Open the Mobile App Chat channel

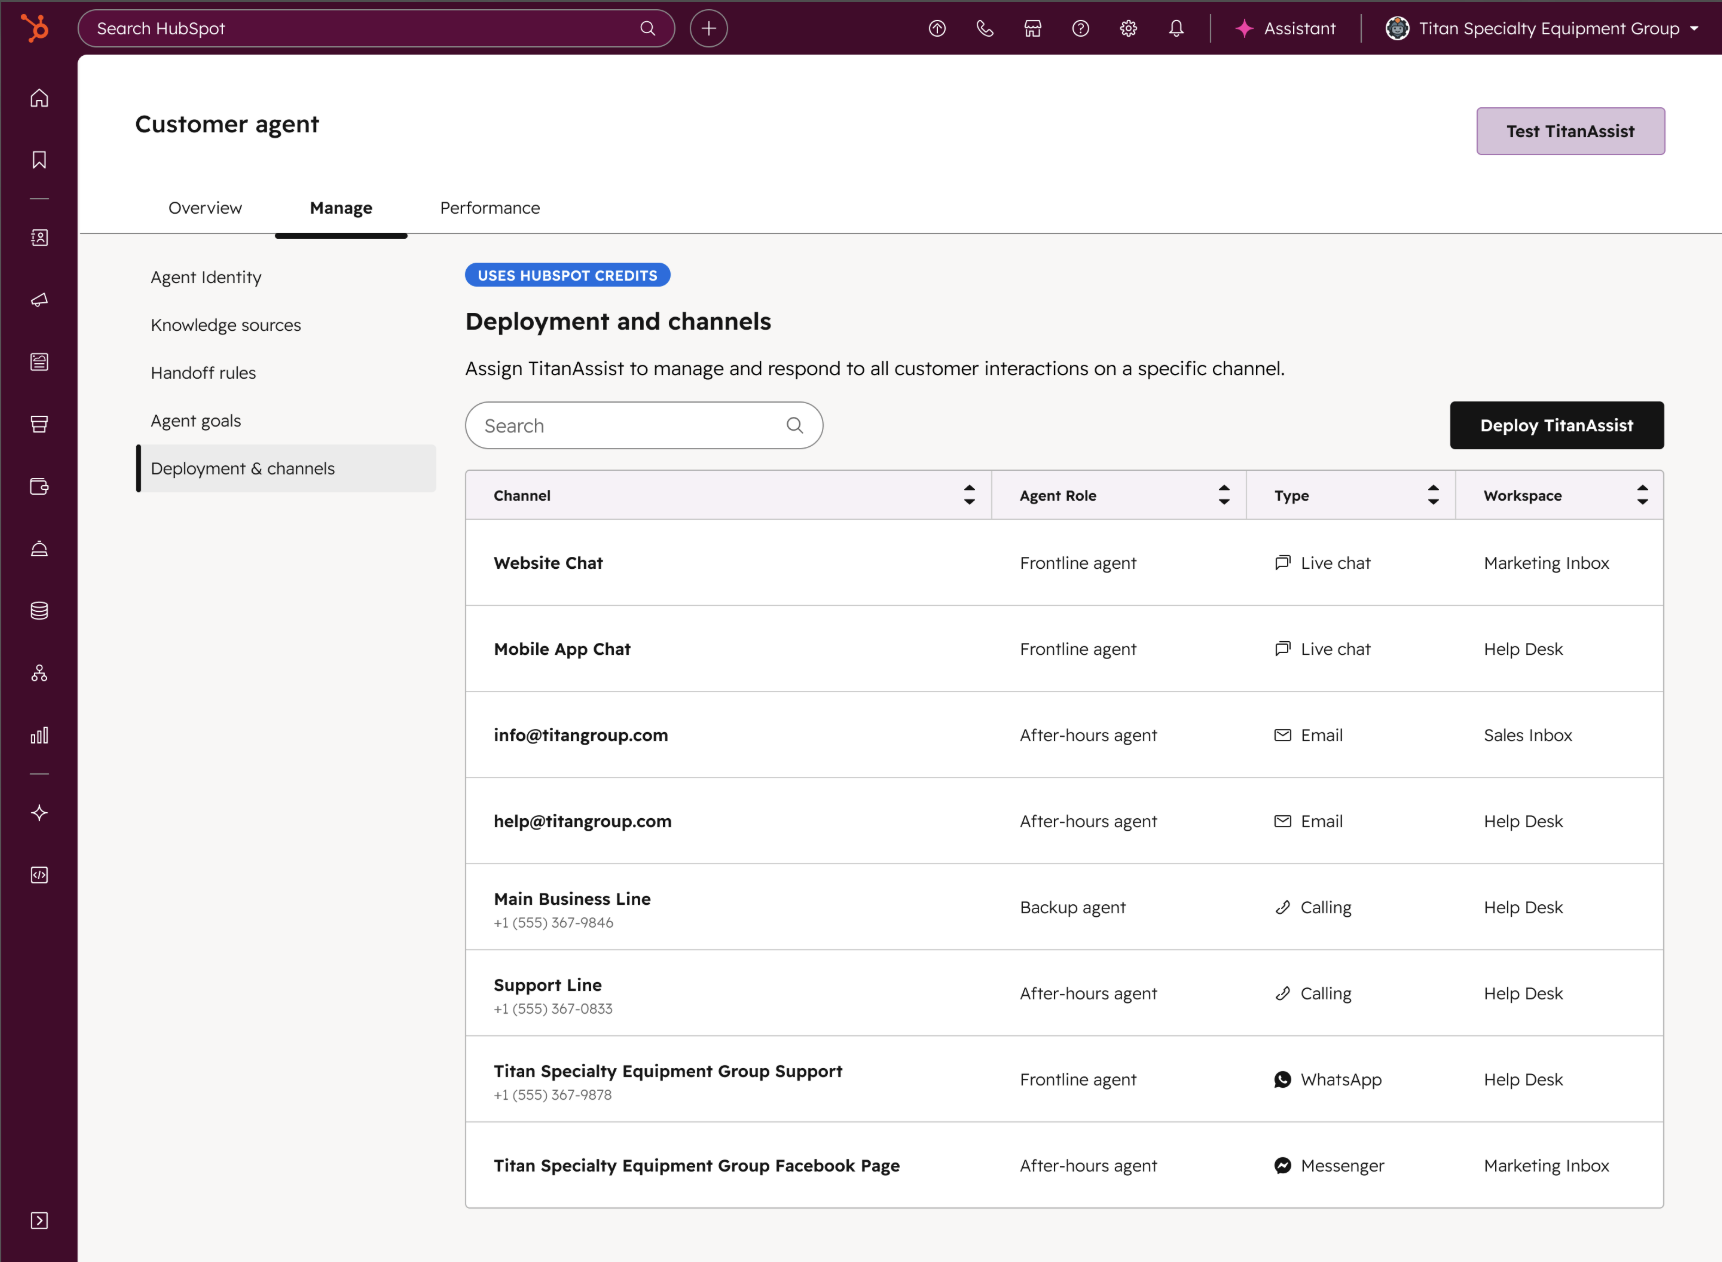pyautogui.click(x=562, y=649)
